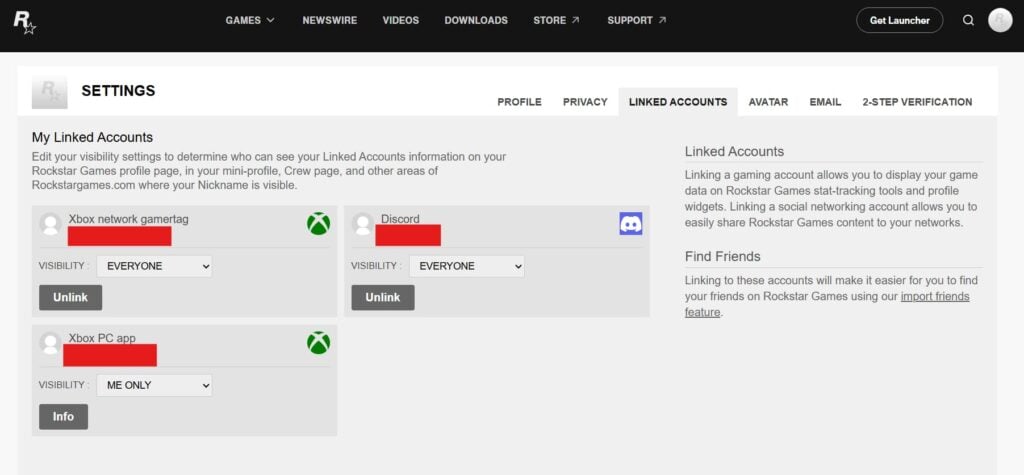Open the search magnifier icon
This screenshot has width=1024, height=475.
968,20
